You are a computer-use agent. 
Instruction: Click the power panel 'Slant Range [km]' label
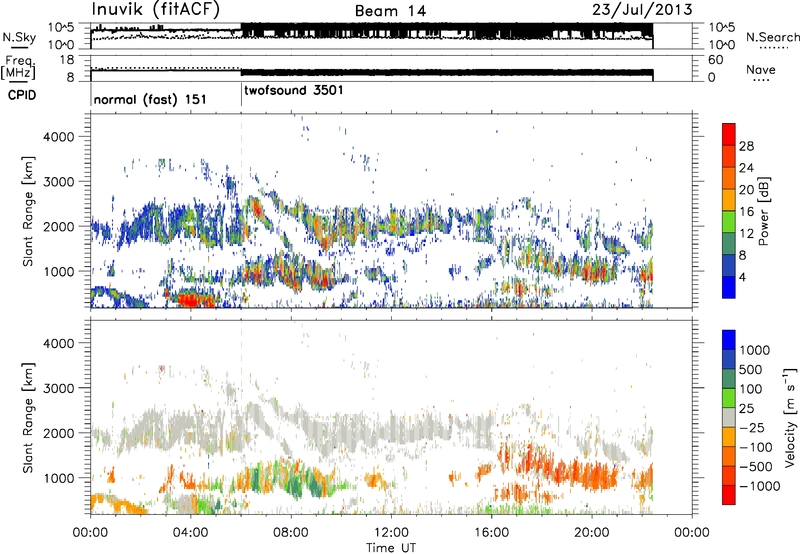pos(28,211)
